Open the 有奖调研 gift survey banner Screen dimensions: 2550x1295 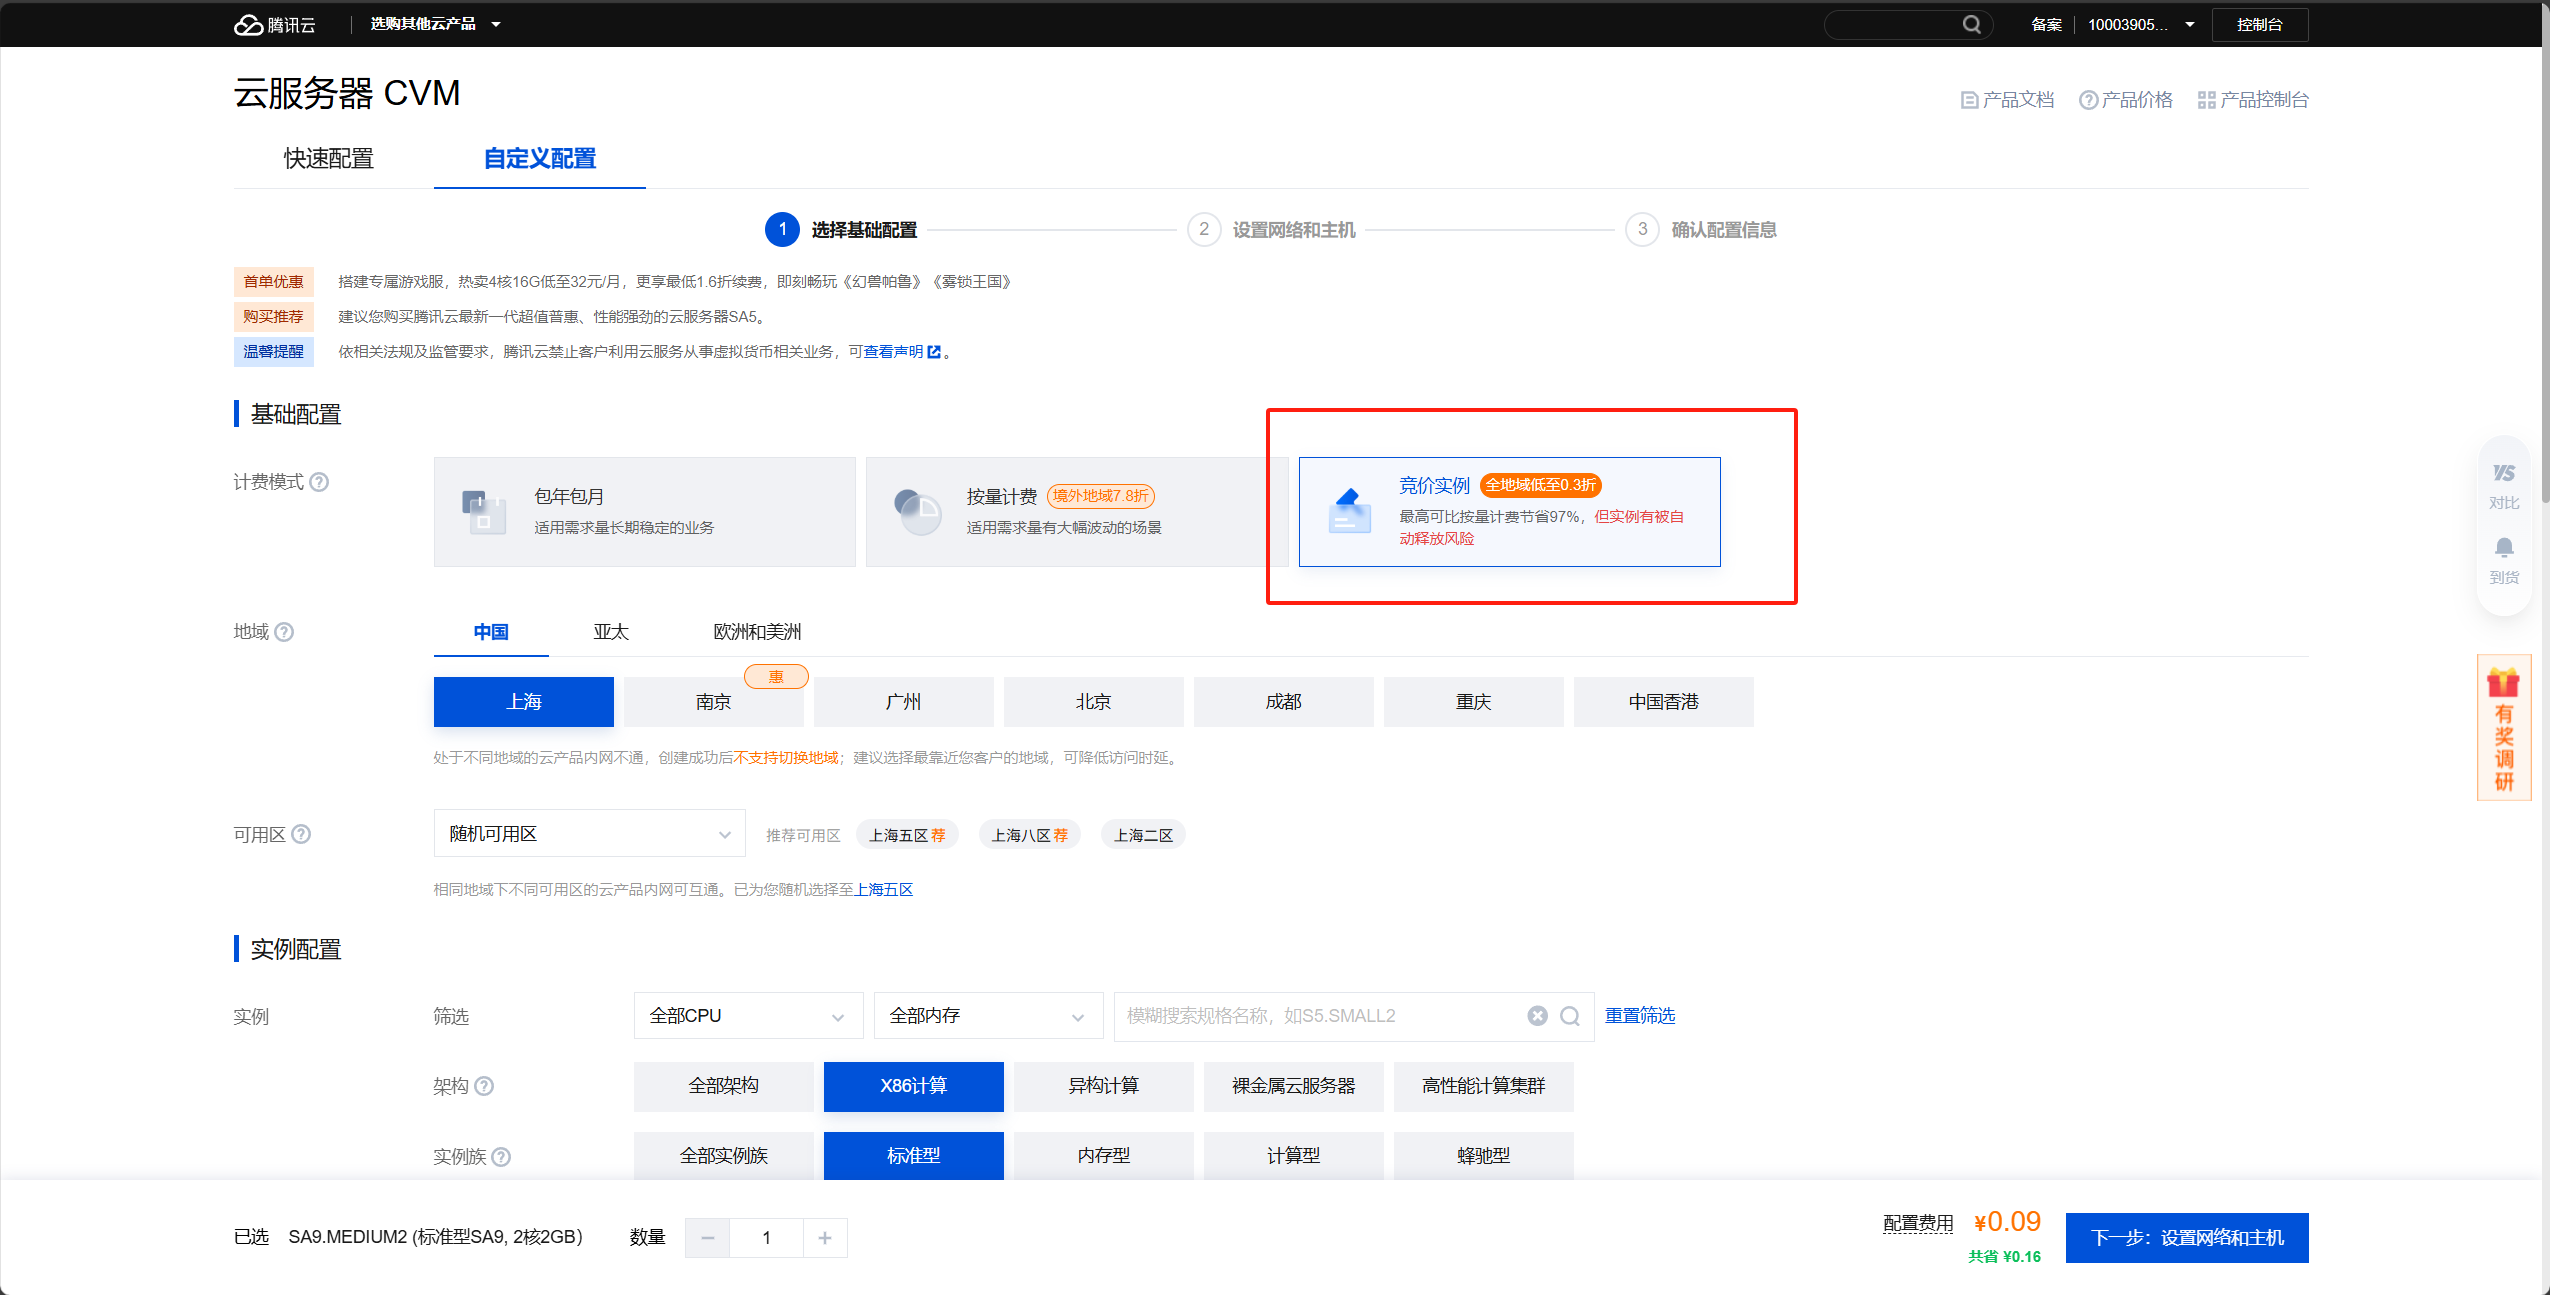(2504, 728)
